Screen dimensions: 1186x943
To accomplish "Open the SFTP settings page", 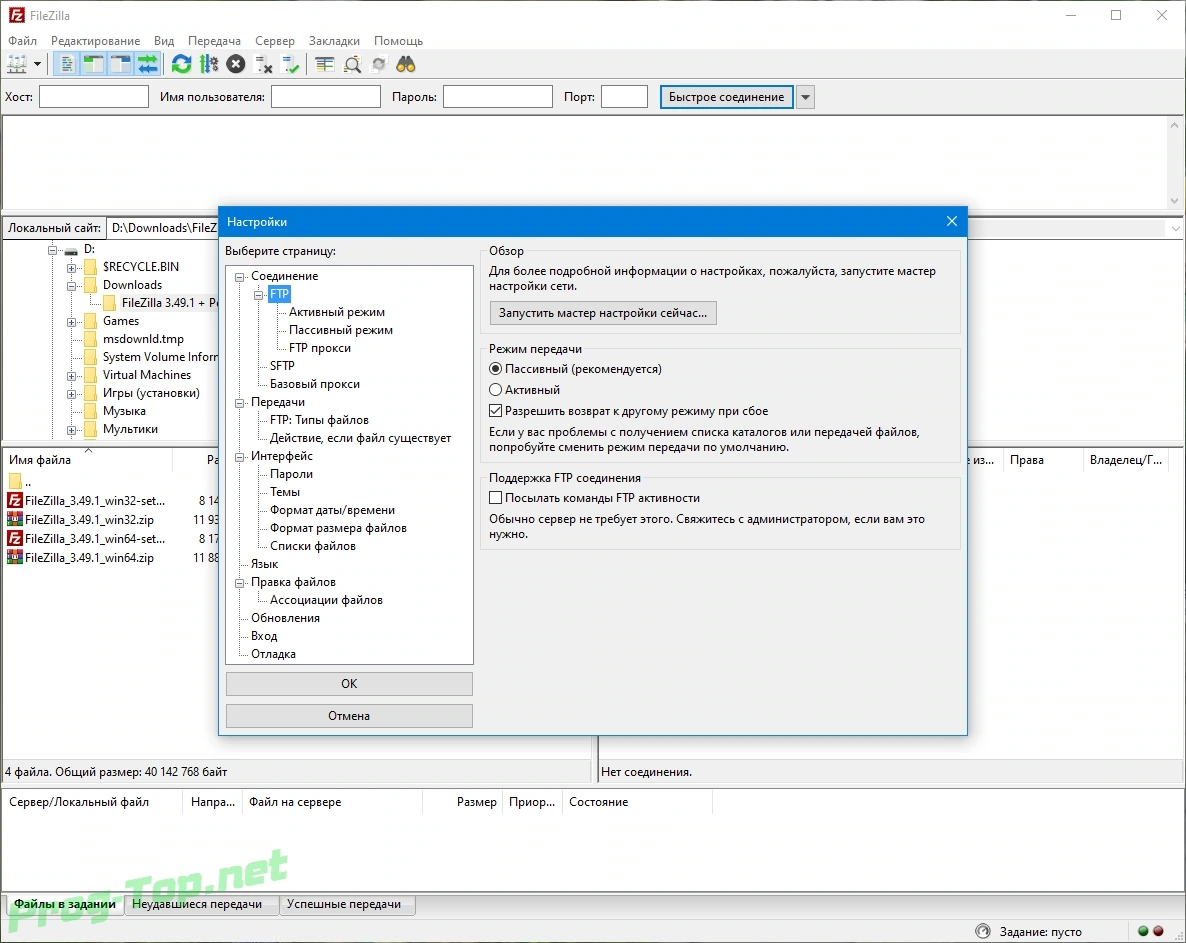I will click(x=282, y=365).
